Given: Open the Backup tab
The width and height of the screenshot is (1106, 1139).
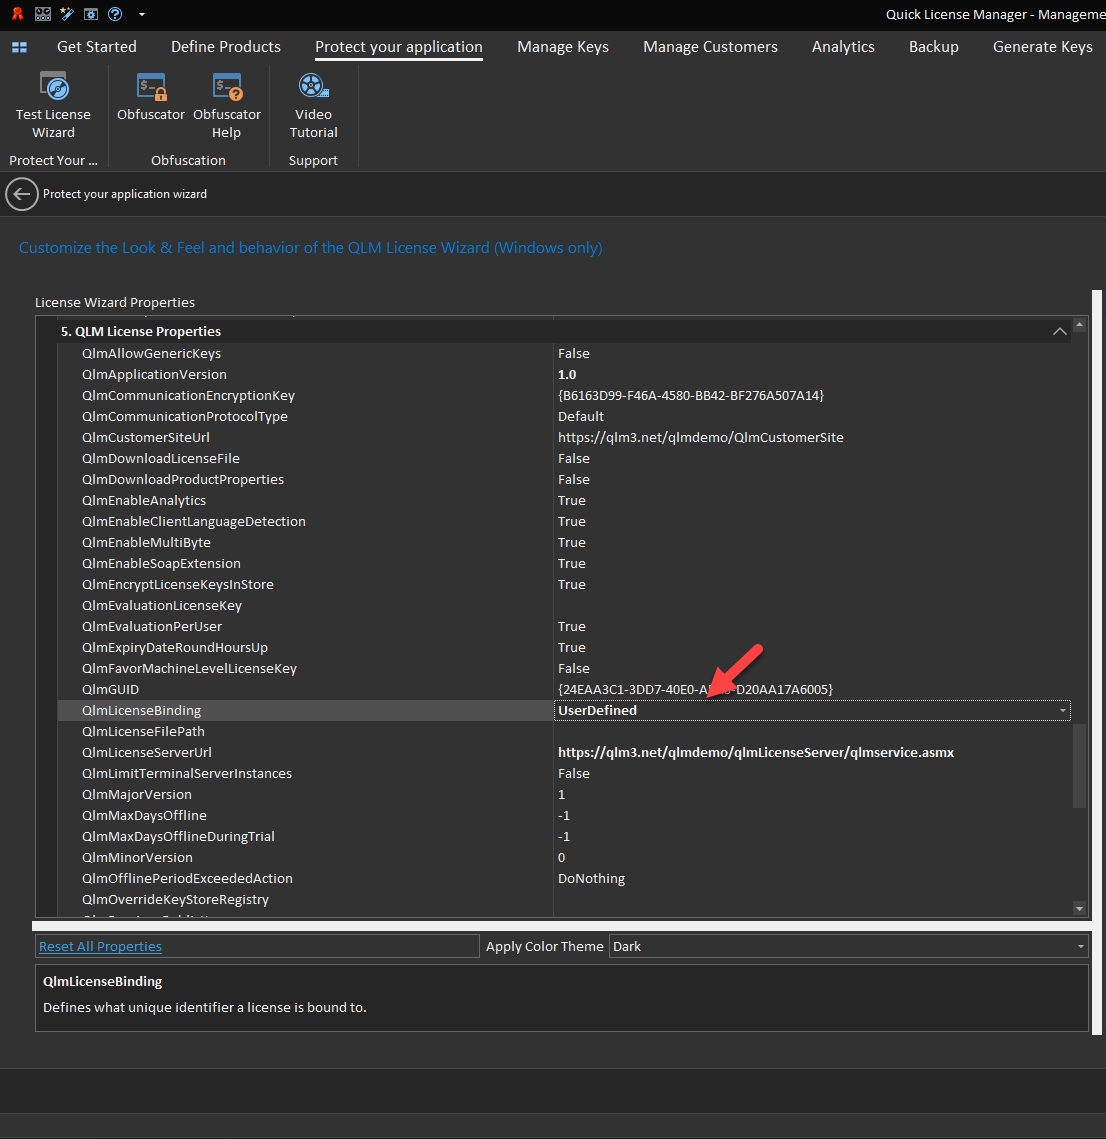Looking at the screenshot, I should pos(934,46).
